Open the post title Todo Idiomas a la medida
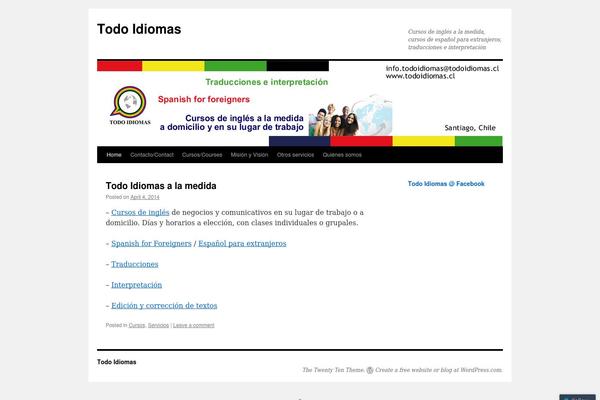The height and width of the screenshot is (400, 600). point(161,186)
